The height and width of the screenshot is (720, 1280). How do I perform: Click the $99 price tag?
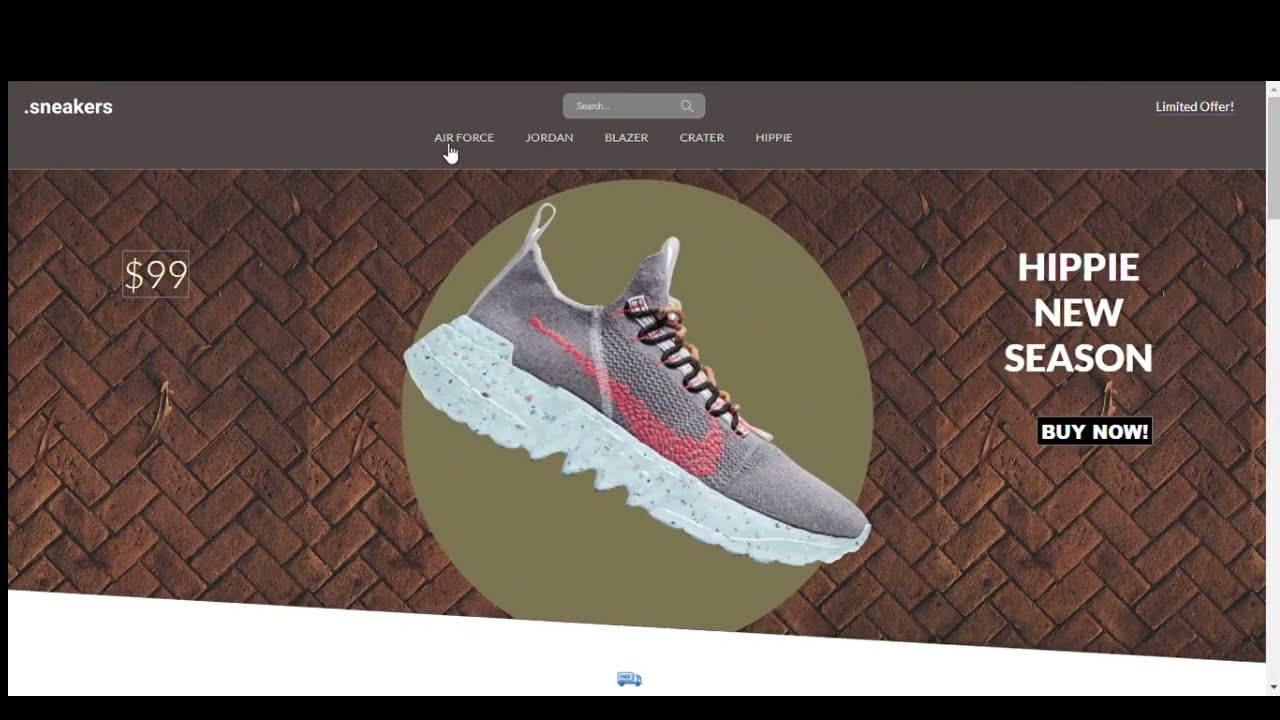(x=155, y=275)
